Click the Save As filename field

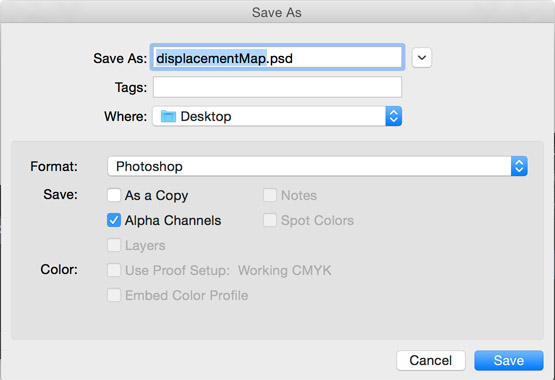(278, 58)
